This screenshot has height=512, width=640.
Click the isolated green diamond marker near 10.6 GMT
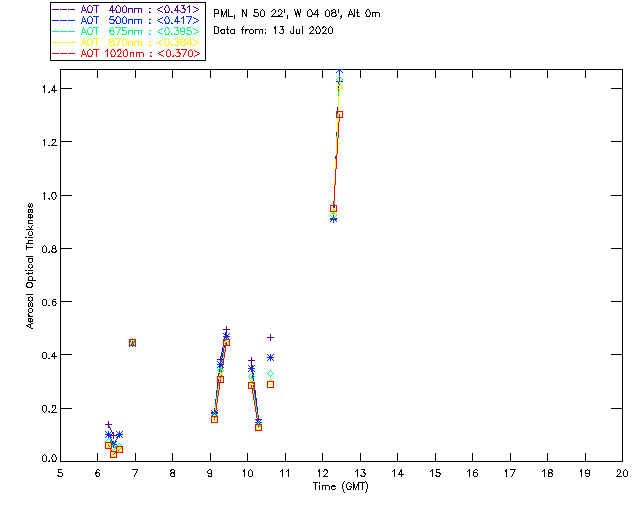(x=270, y=374)
